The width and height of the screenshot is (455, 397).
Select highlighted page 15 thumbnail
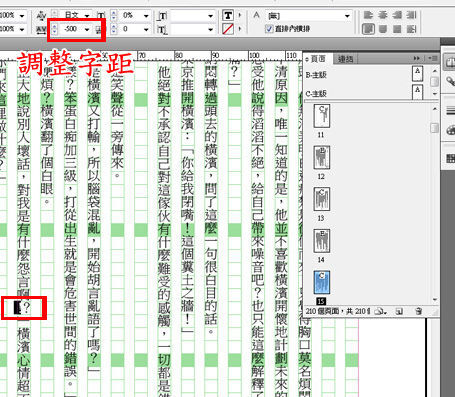[x=322, y=282]
